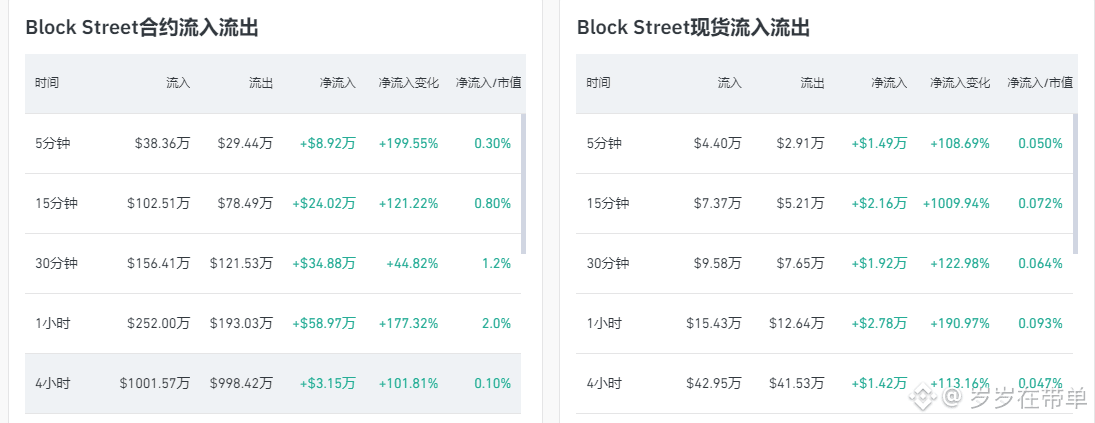Sort spot table by 流出 column header
Viewport: 1095px width, 423px height.
click(x=812, y=83)
